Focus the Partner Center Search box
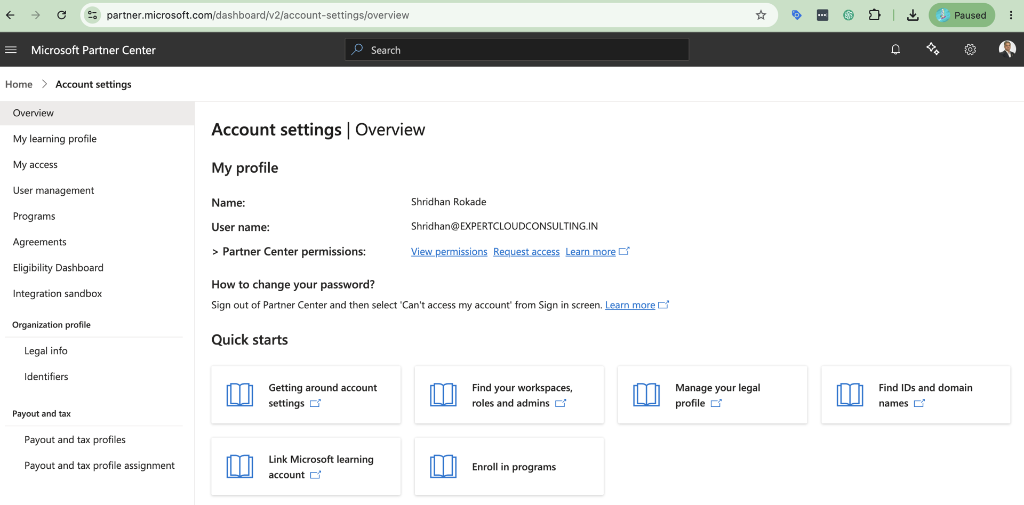This screenshot has height=505, width=1024. coord(517,50)
